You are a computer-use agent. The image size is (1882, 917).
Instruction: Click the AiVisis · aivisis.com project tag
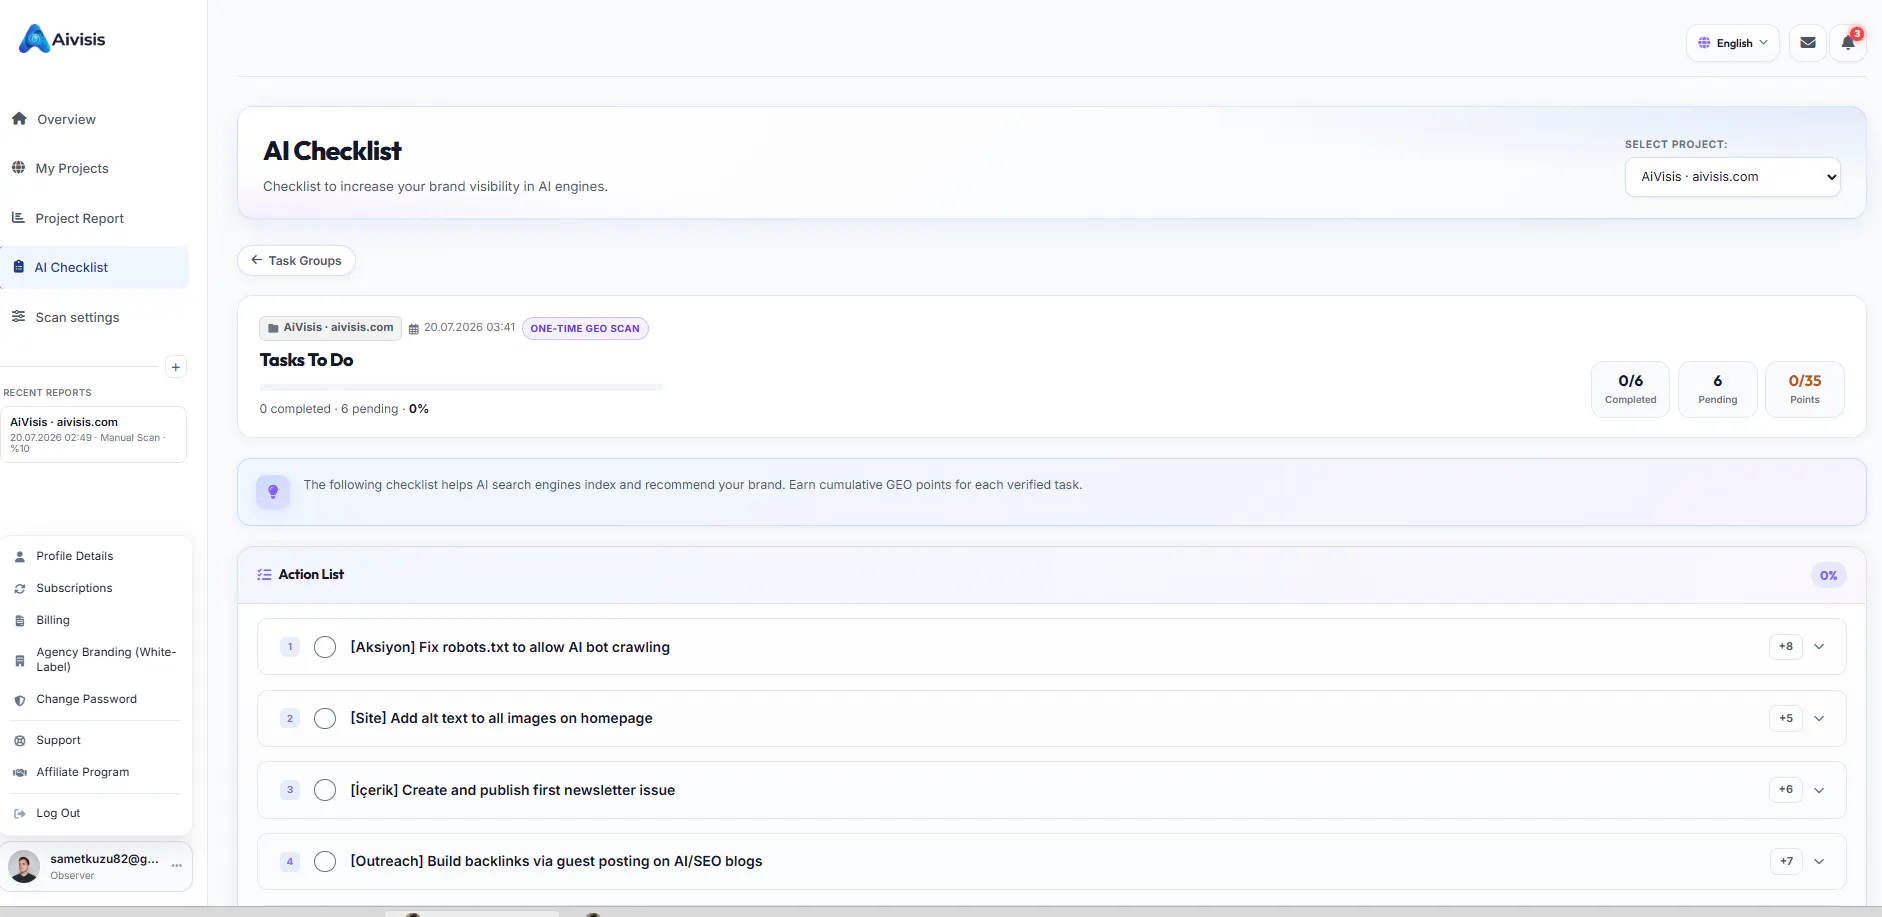pyautogui.click(x=330, y=328)
